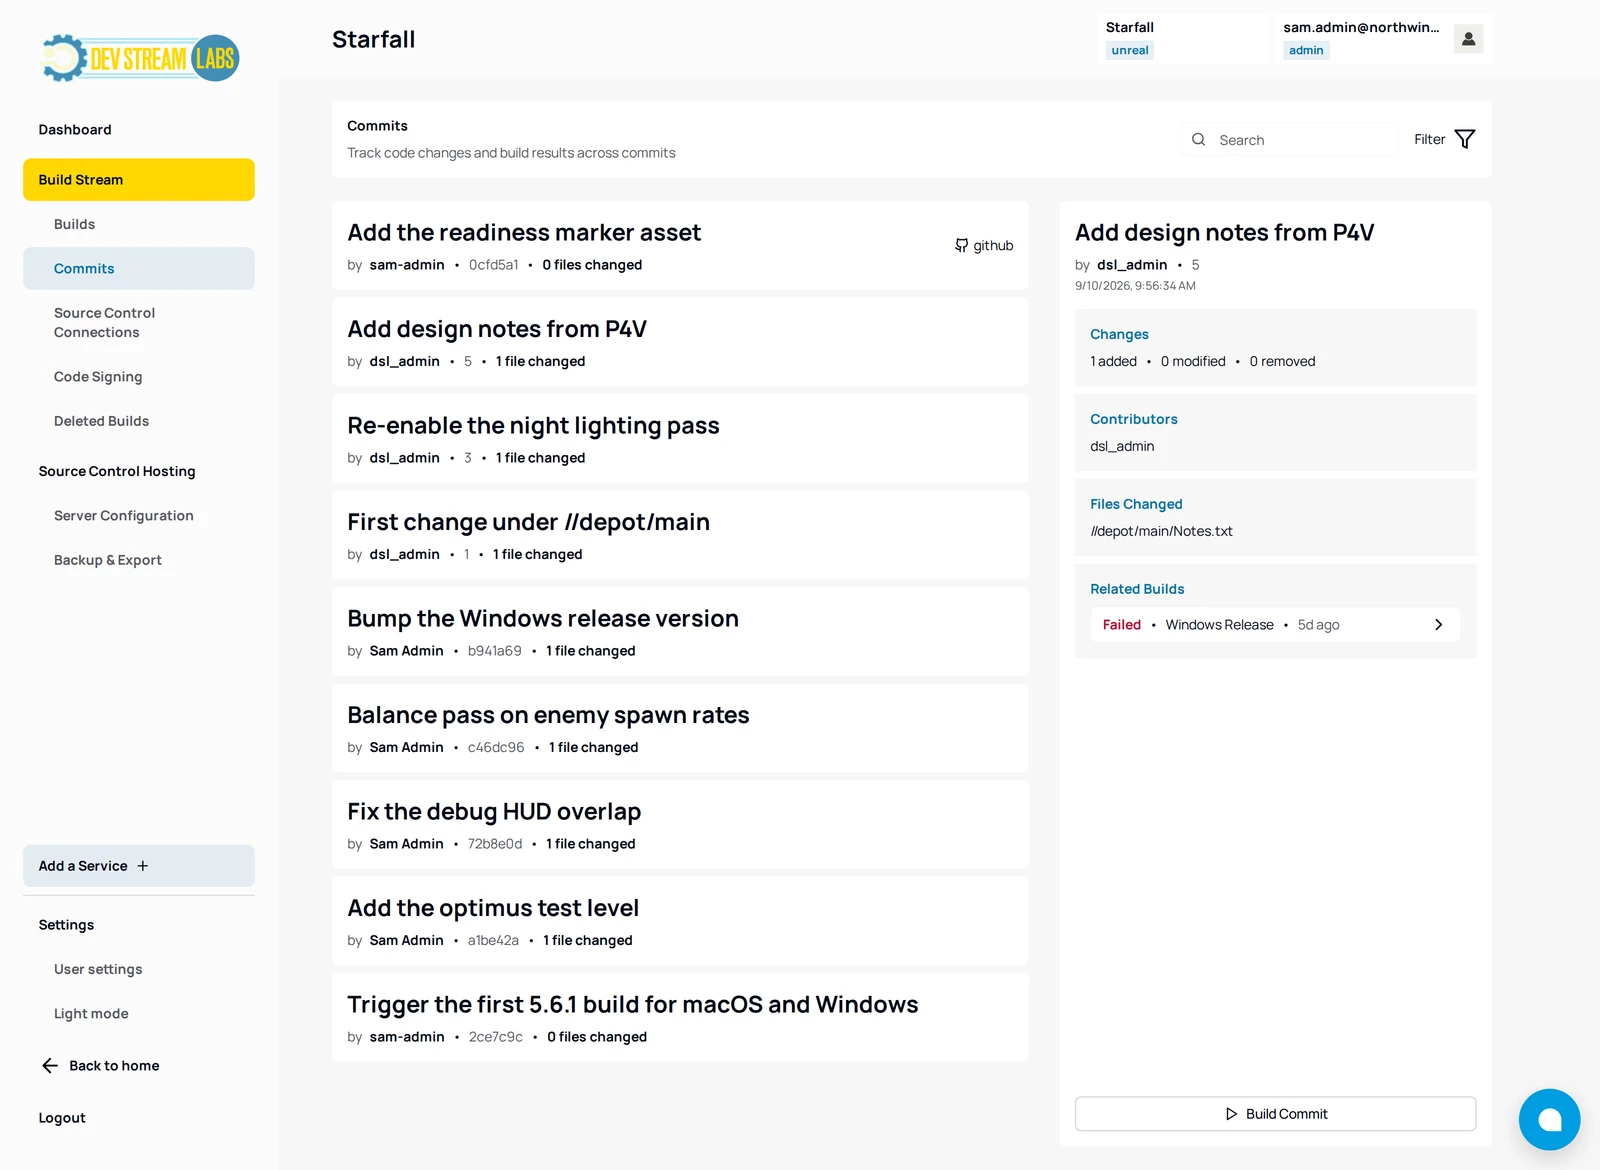
Task: Click the github source icon
Action: click(x=961, y=245)
